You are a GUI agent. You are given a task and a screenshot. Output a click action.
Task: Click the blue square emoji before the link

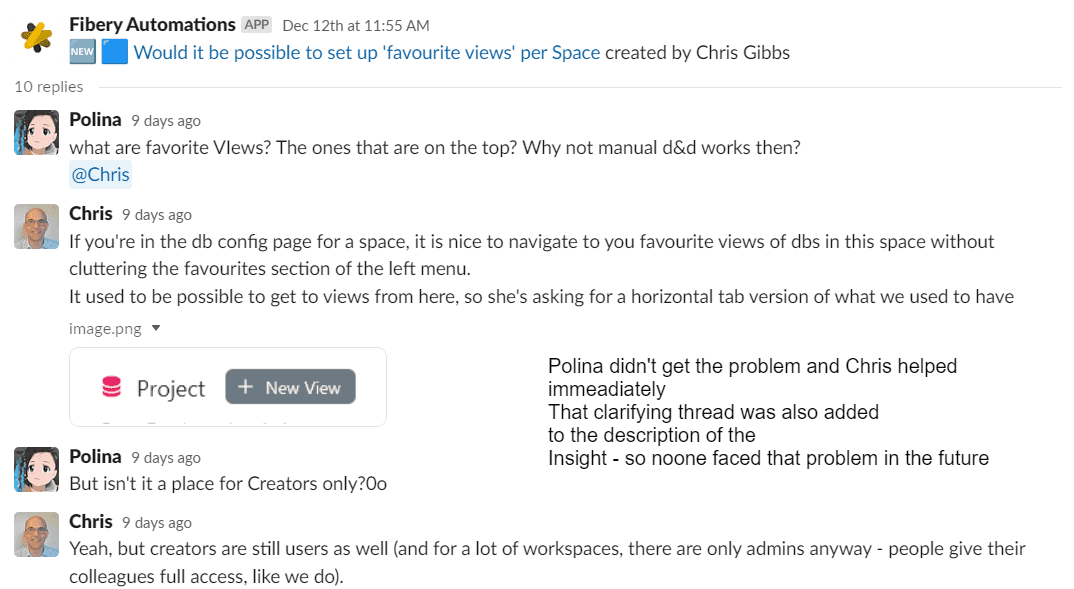(115, 53)
